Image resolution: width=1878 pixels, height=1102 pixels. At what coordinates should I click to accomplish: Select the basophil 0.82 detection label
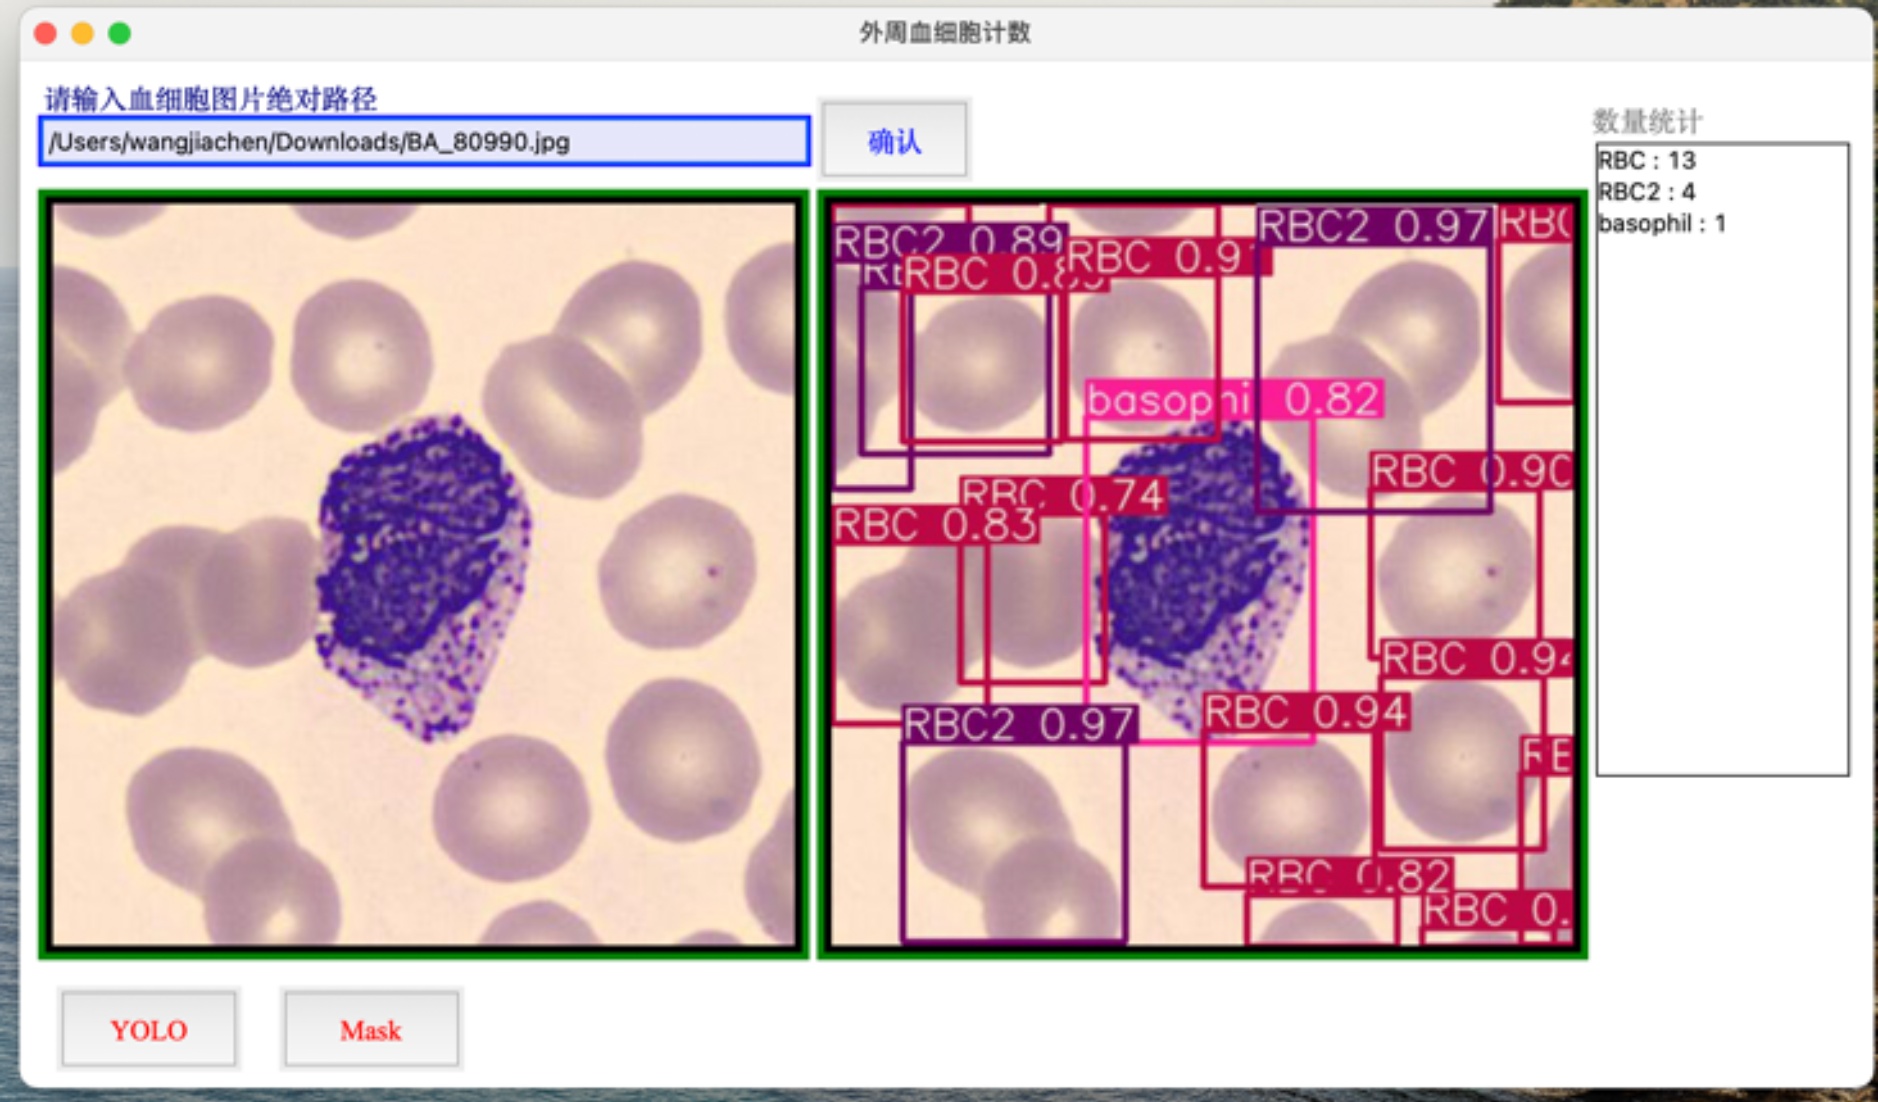pos(1234,400)
